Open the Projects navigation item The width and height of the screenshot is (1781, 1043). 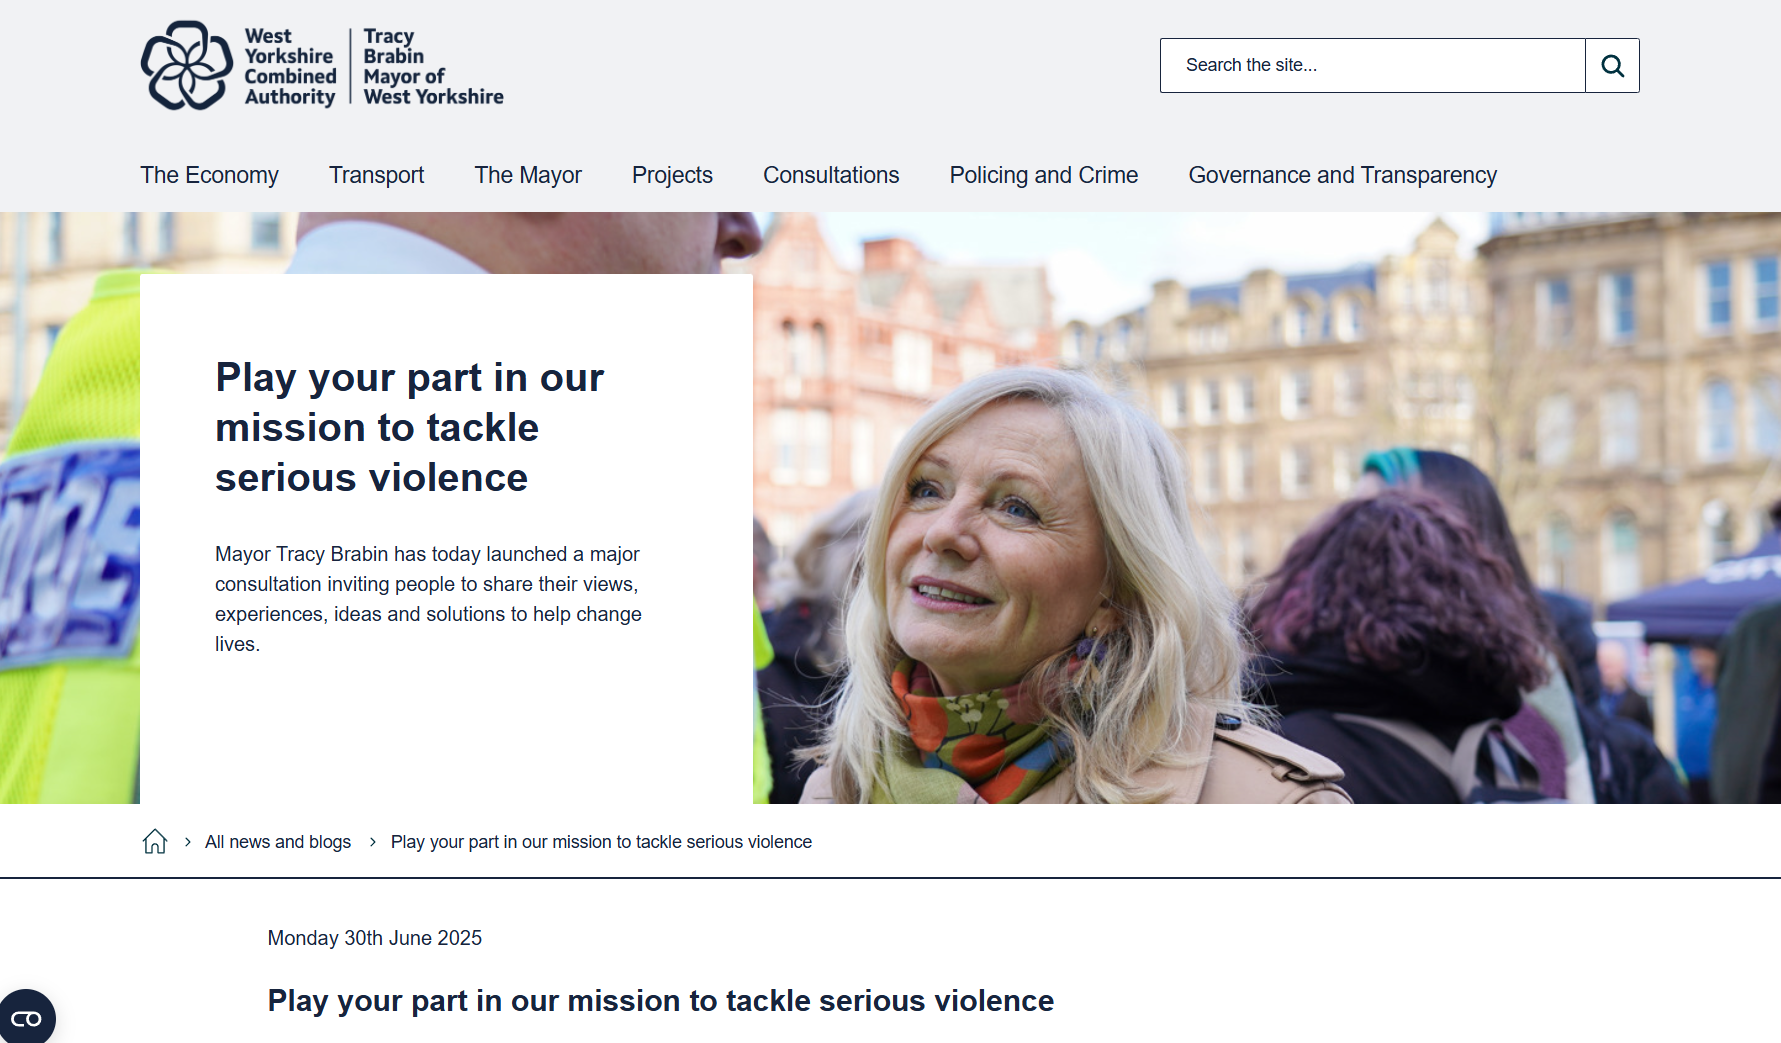[x=672, y=175]
